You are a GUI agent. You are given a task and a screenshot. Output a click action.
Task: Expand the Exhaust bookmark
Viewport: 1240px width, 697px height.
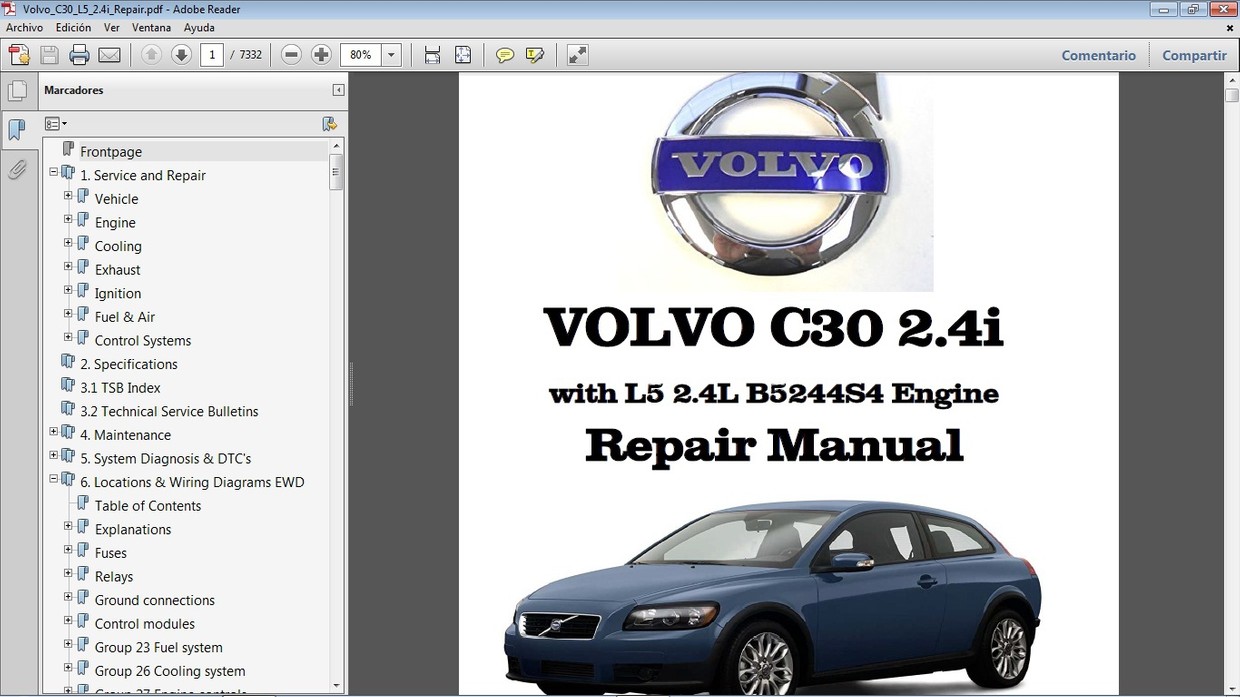68,267
